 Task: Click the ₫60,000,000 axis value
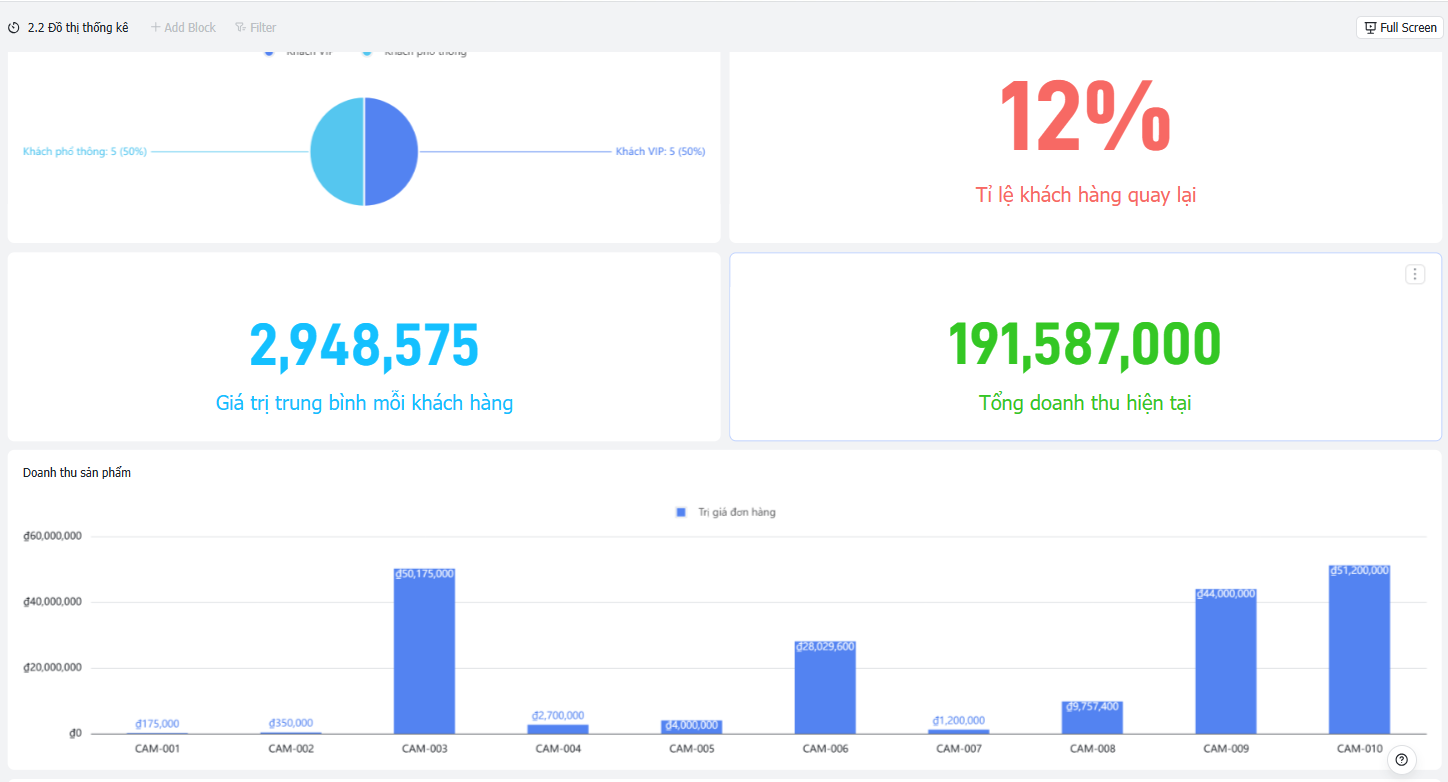tap(52, 537)
